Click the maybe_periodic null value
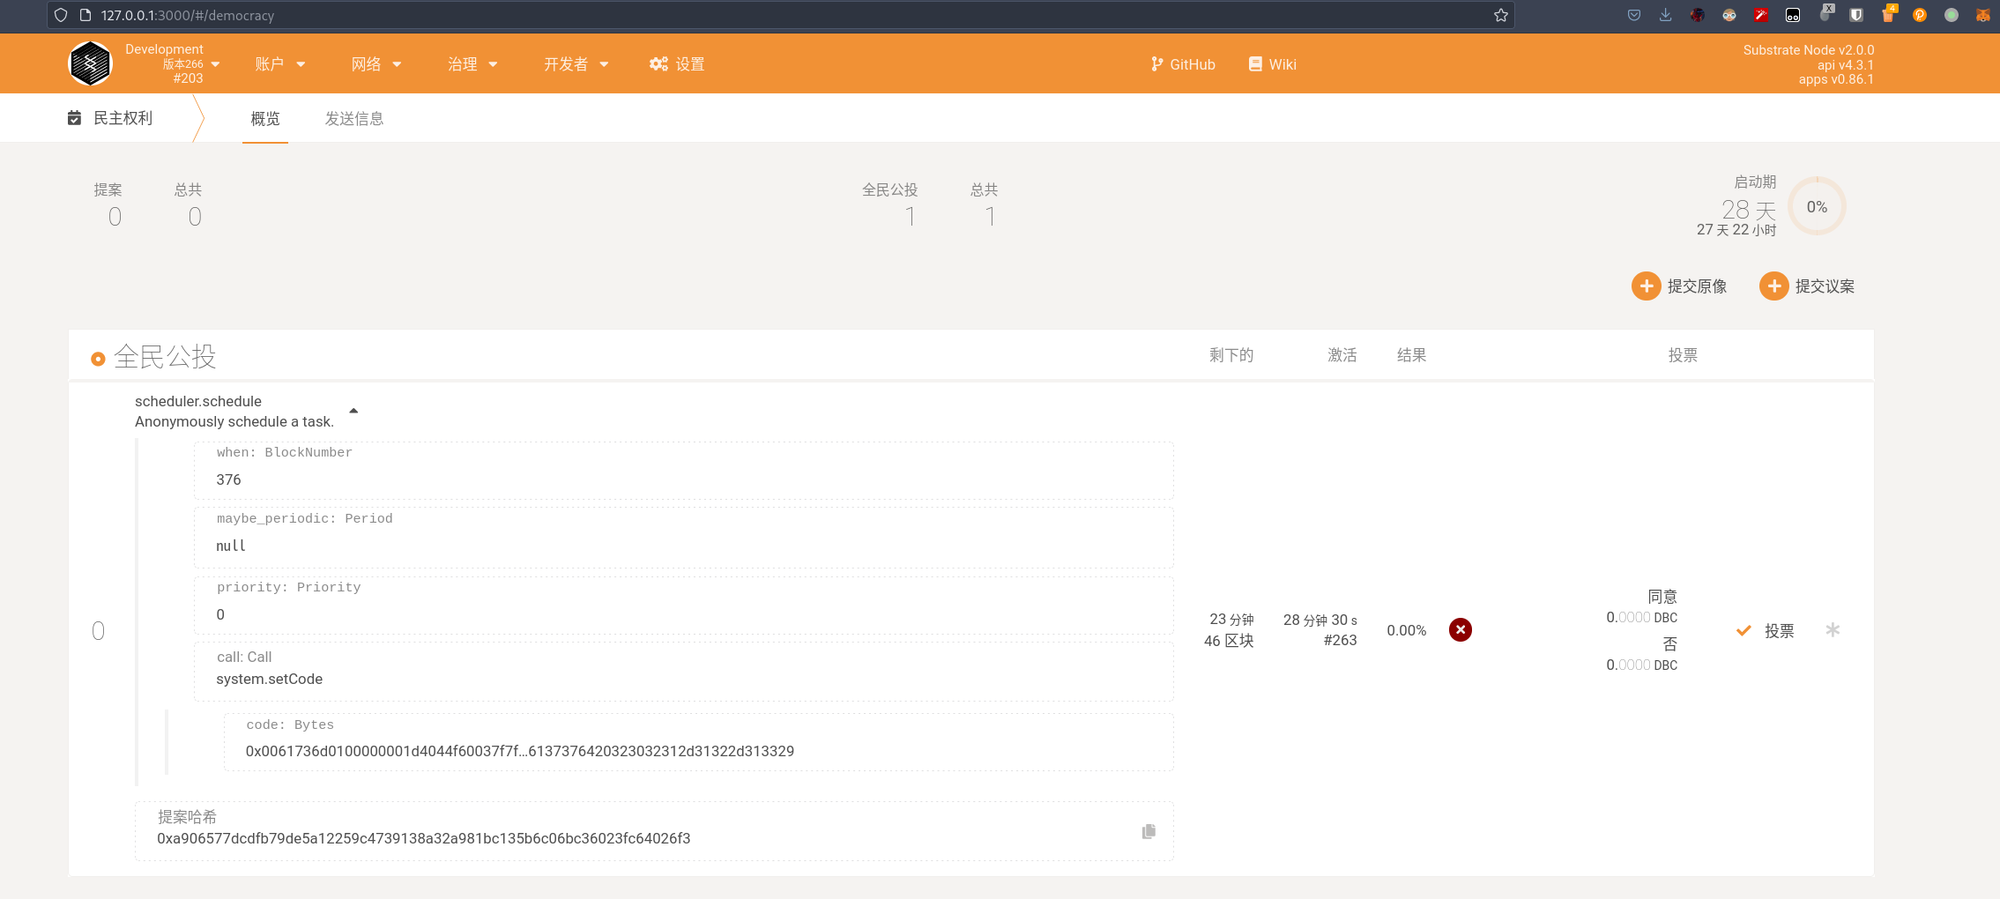This screenshot has height=899, width=2000. point(231,546)
